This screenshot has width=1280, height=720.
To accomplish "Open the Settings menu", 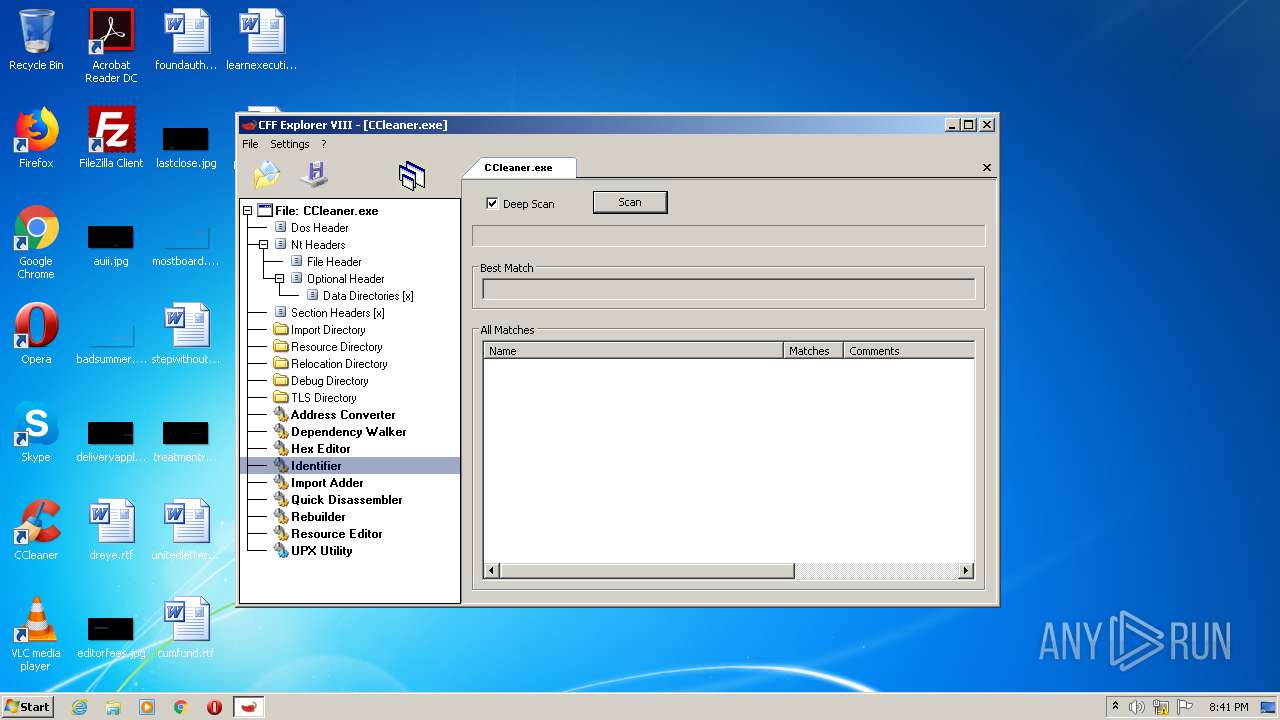I will 290,144.
